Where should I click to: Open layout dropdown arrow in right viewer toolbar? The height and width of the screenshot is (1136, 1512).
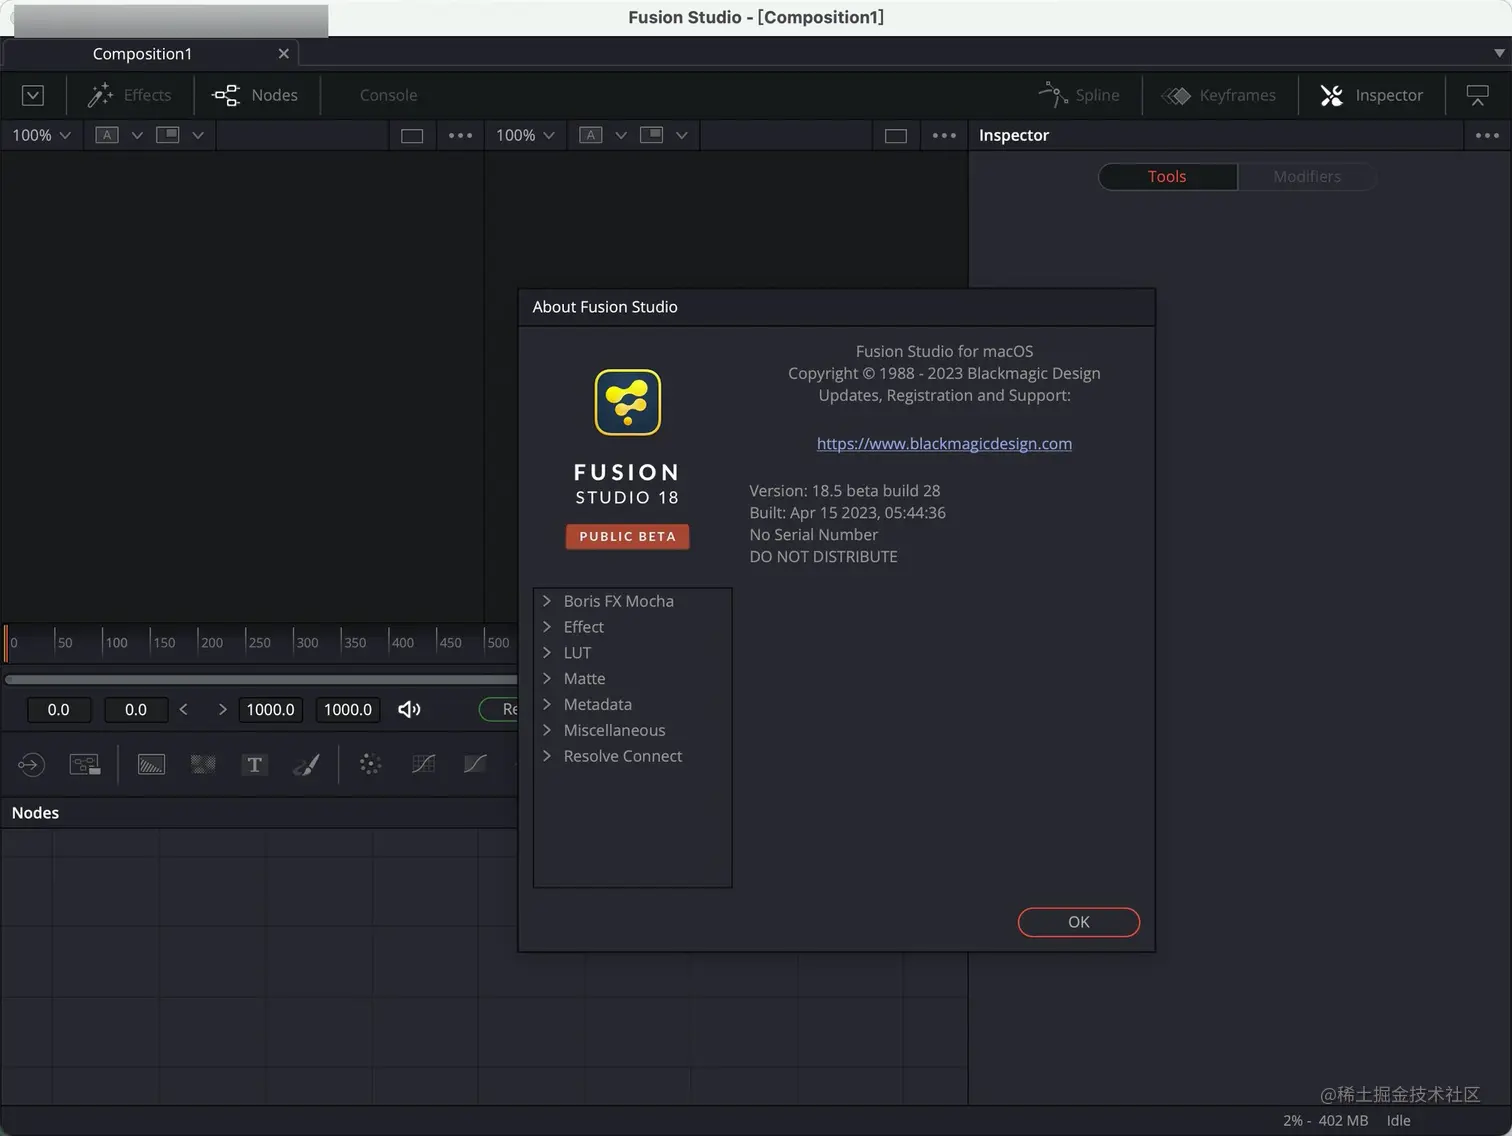681,135
